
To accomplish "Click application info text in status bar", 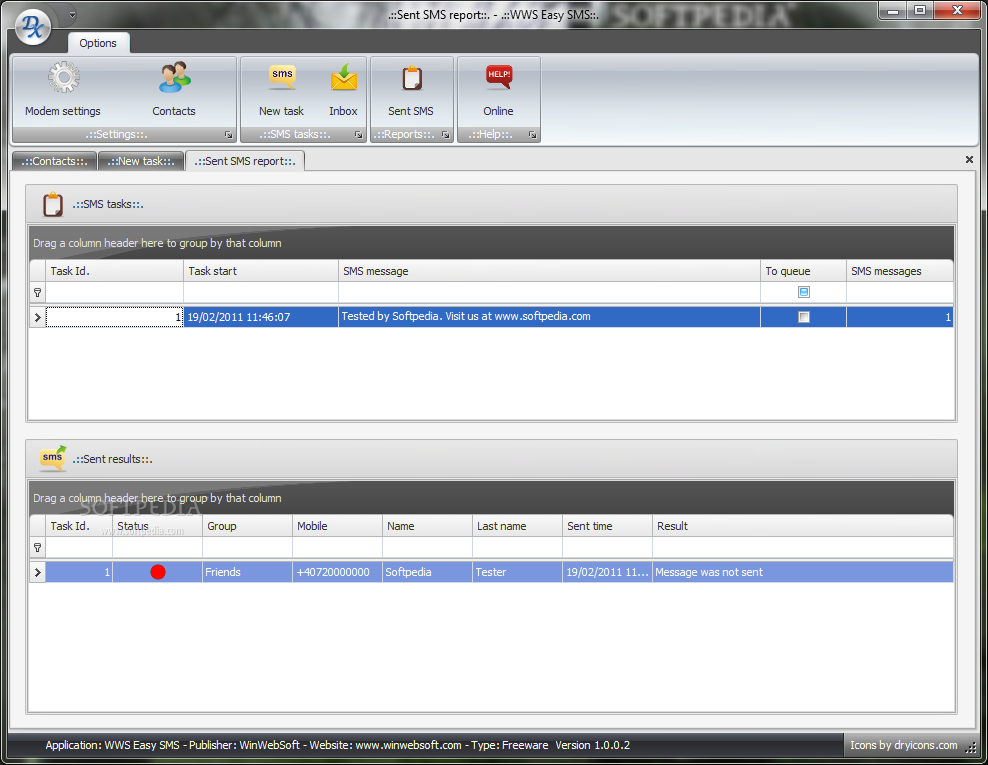I will (338, 745).
